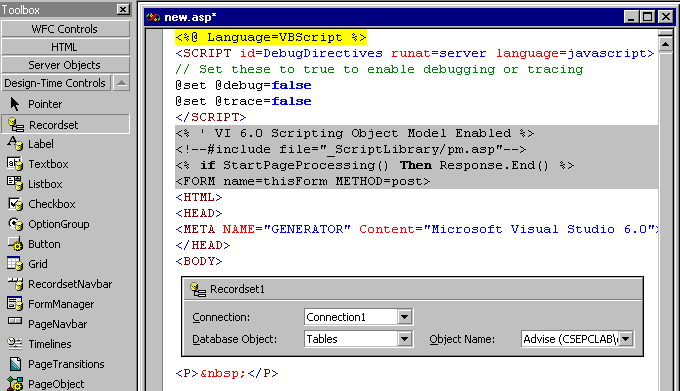Choose the Label control icon
Image resolution: width=680 pixels, height=391 pixels.
pos(15,143)
